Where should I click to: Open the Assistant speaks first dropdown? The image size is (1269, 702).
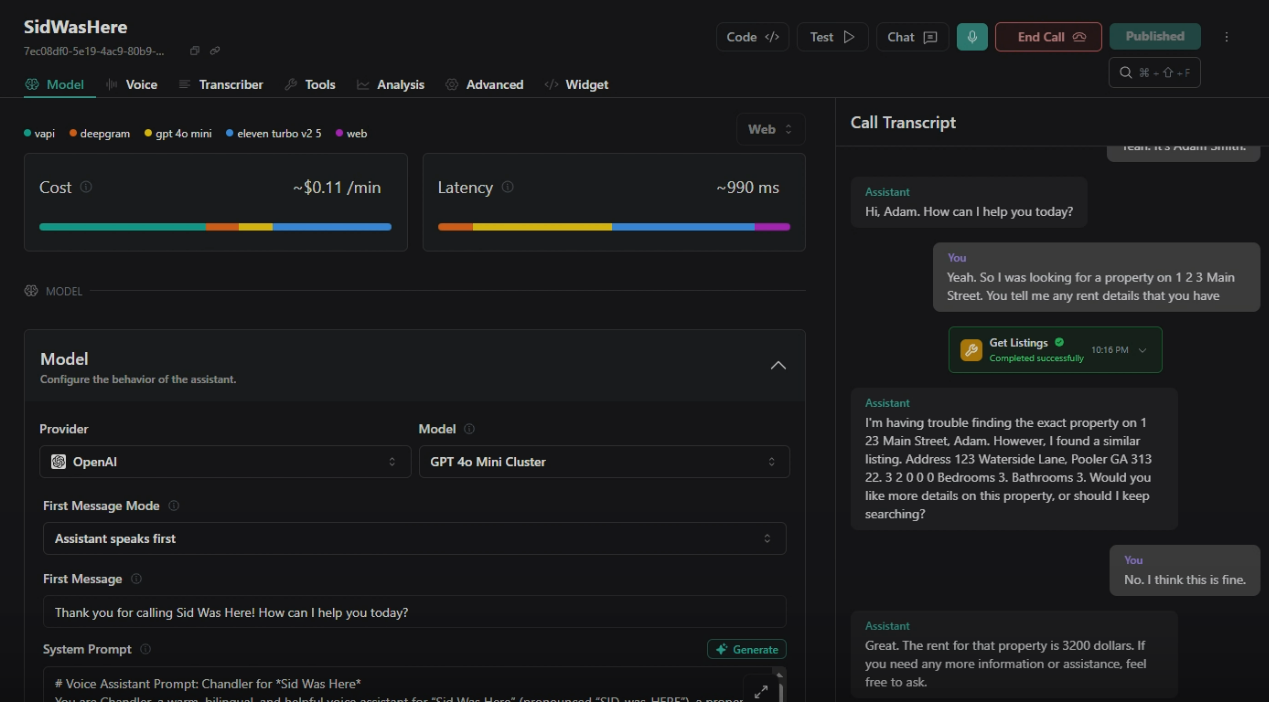[x=414, y=539]
